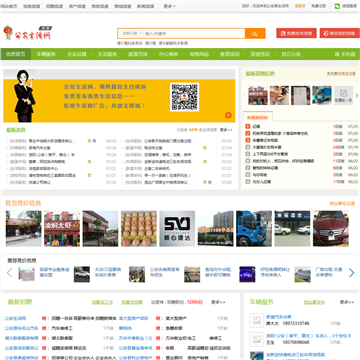Open the 车辆服务 tab in green navigation
The width and height of the screenshot is (360, 360).
(46, 54)
